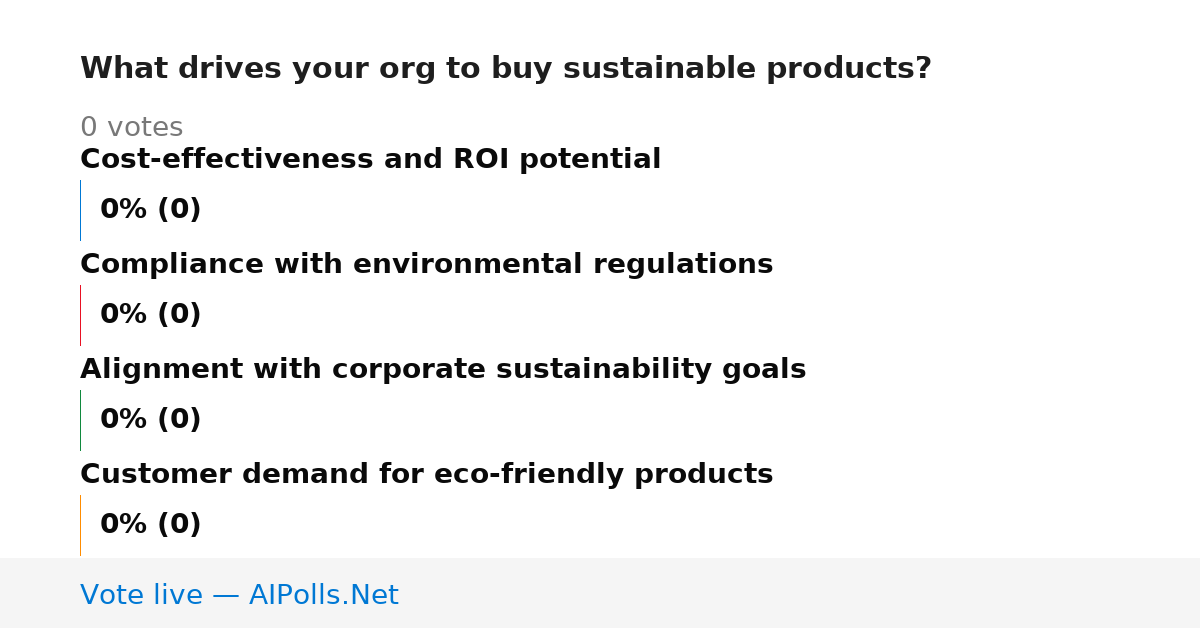Click 0% (0) result for Cost-effectiveness
This screenshot has height=628, width=1200.
pyautogui.click(x=150, y=210)
